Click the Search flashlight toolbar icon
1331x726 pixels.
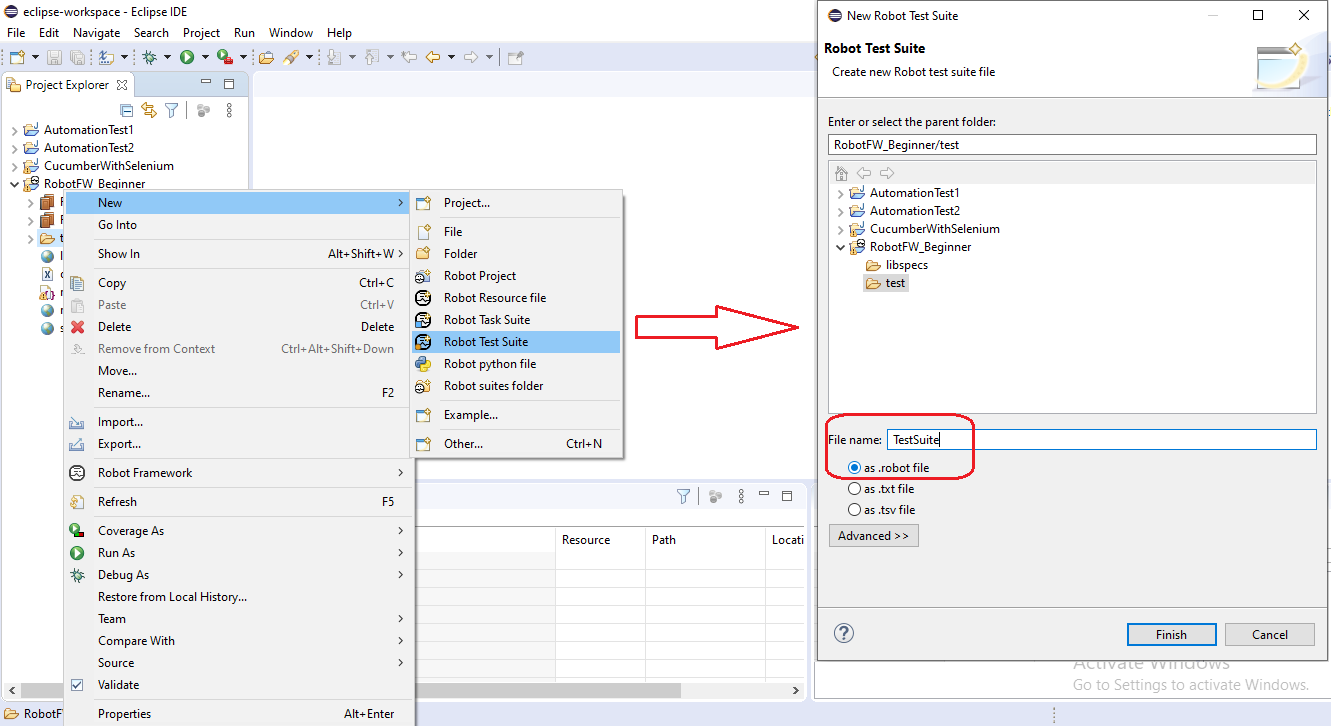(291, 58)
